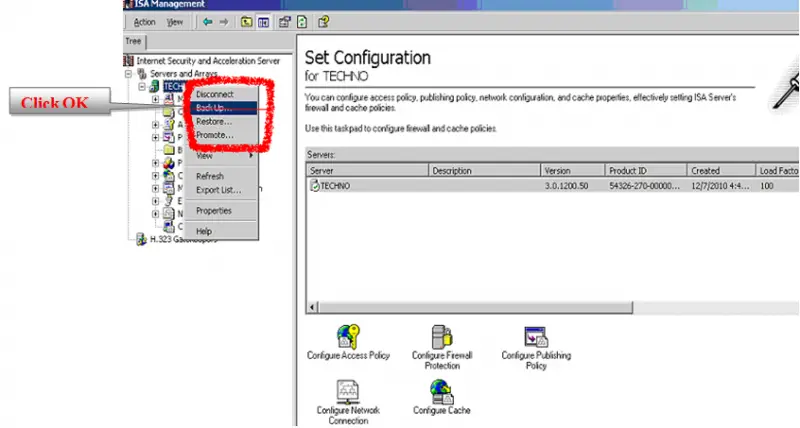The image size is (800, 428).
Task: Choose Promote... from the context menu
Action: click(x=221, y=135)
